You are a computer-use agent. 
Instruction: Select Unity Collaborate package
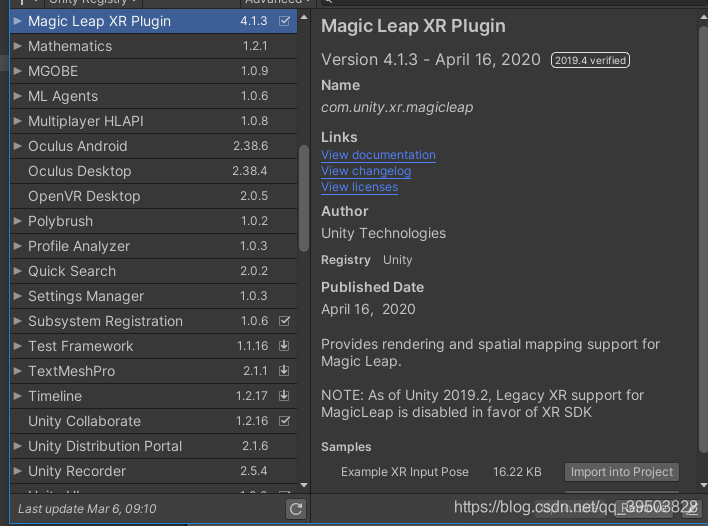tap(154, 421)
